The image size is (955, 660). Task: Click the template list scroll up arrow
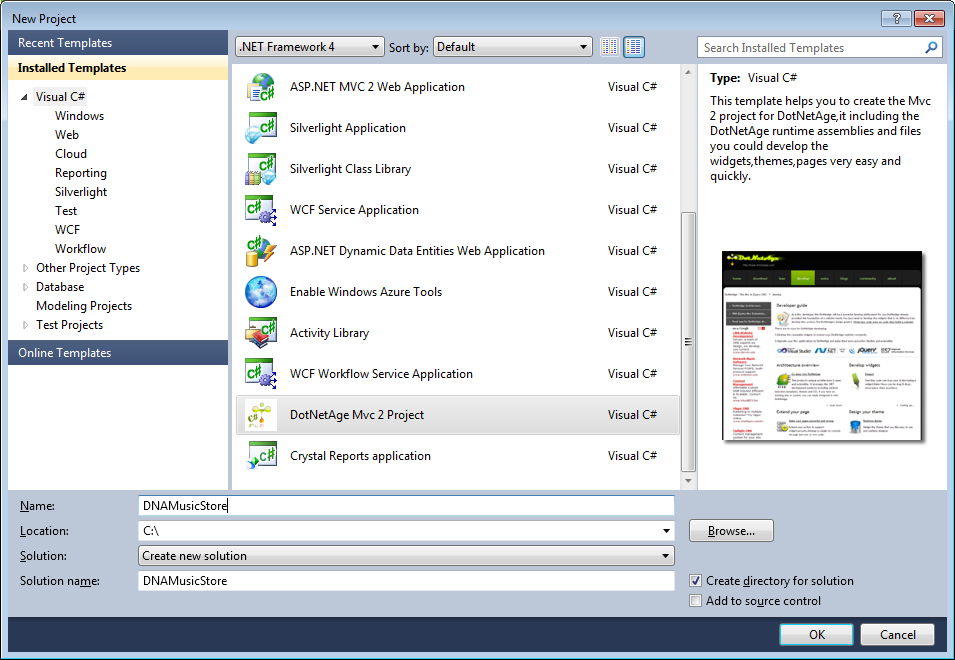688,72
